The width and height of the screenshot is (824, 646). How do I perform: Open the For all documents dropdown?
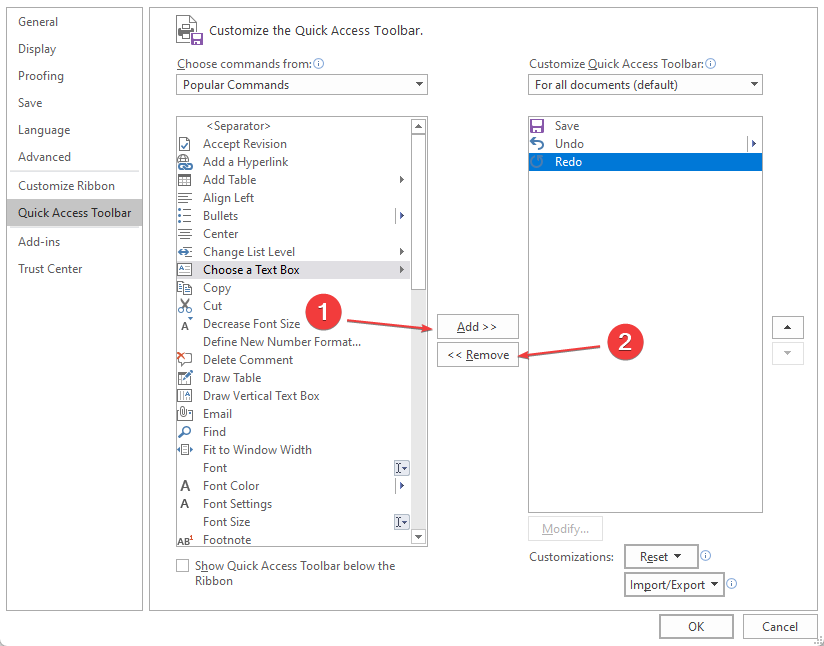point(645,85)
